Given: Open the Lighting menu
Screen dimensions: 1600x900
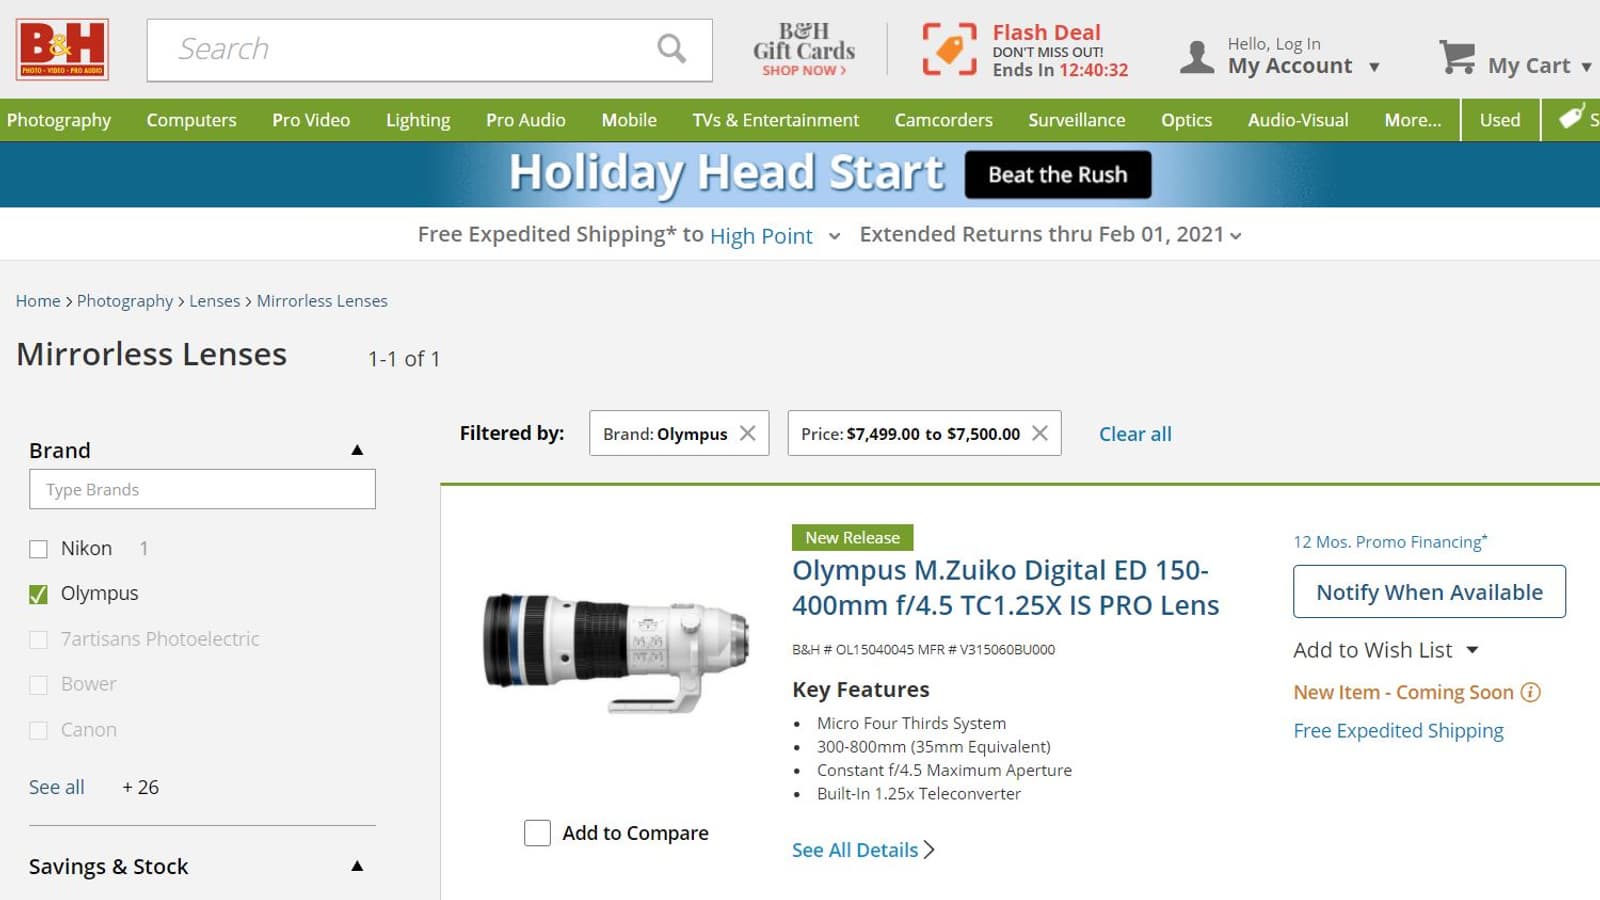Looking at the screenshot, I should tap(418, 120).
